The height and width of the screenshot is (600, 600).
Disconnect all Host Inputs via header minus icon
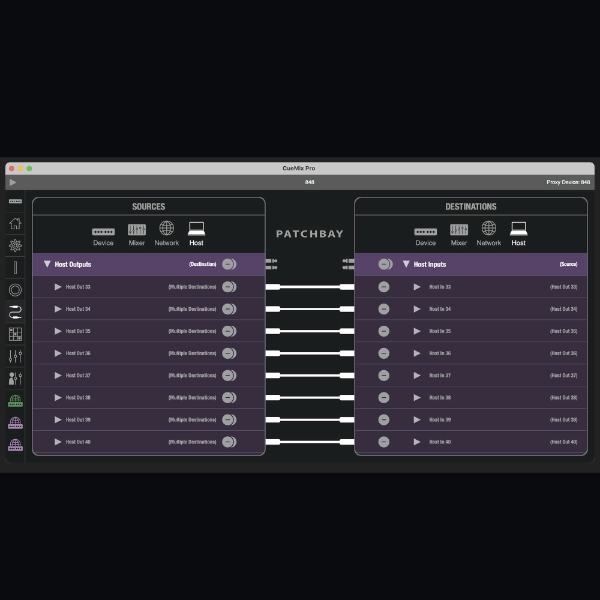coord(385,264)
